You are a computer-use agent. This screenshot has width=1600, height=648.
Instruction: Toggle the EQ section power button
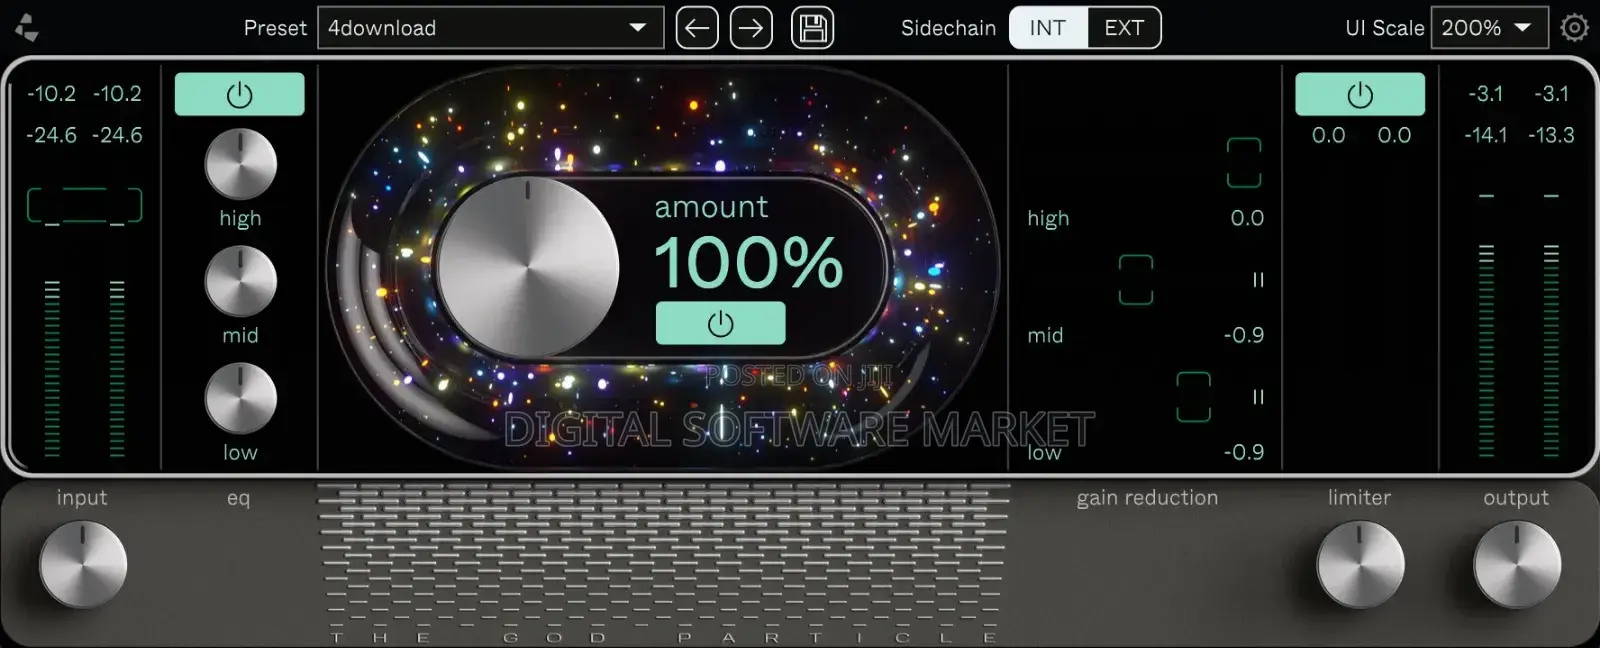pos(240,94)
